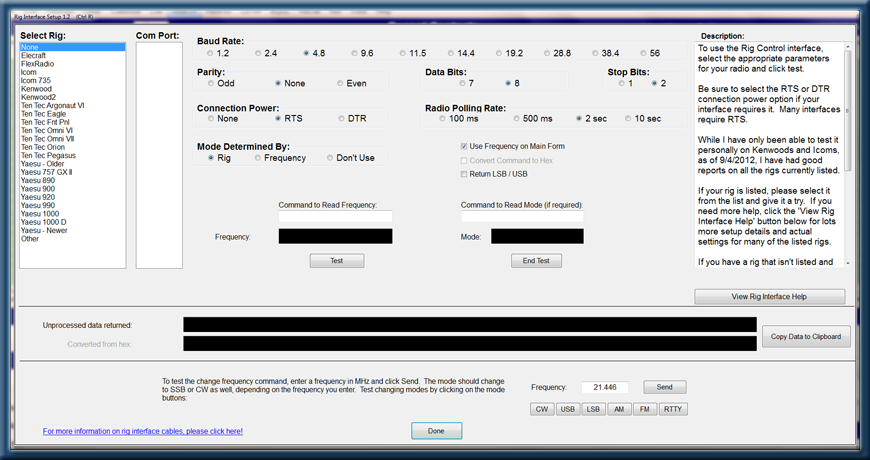Switch mode to FM
Viewport: 870px width, 460px height.
[645, 410]
